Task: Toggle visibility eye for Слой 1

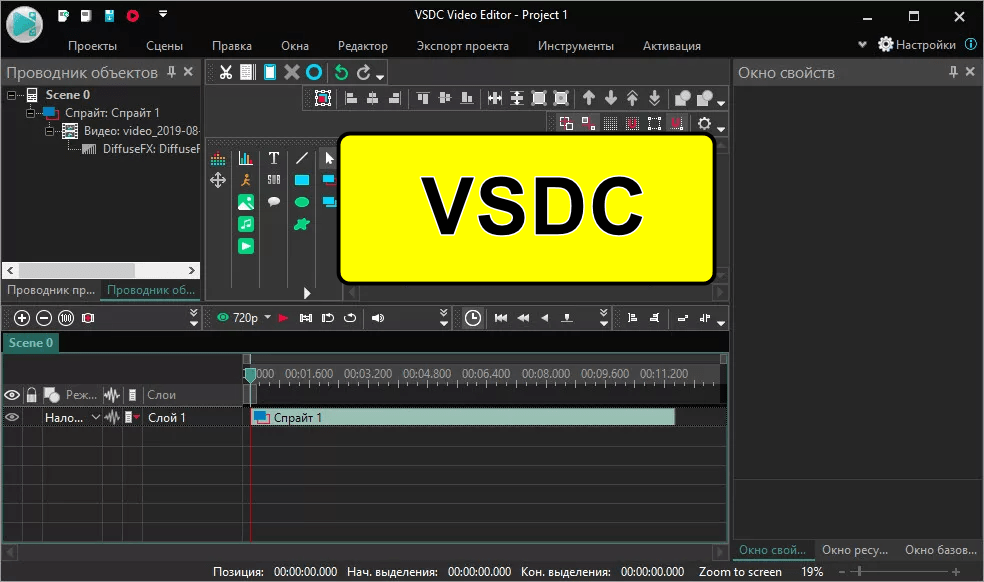Action: 12,418
